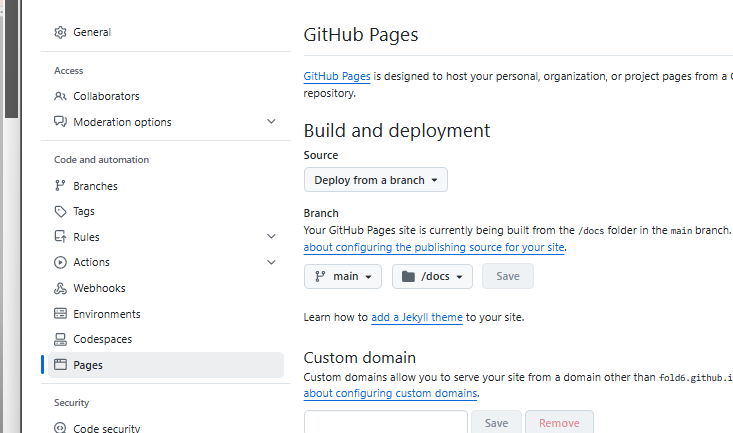The height and width of the screenshot is (433, 733).
Task: Open the Deploy from a branch dropdown
Action: click(376, 180)
